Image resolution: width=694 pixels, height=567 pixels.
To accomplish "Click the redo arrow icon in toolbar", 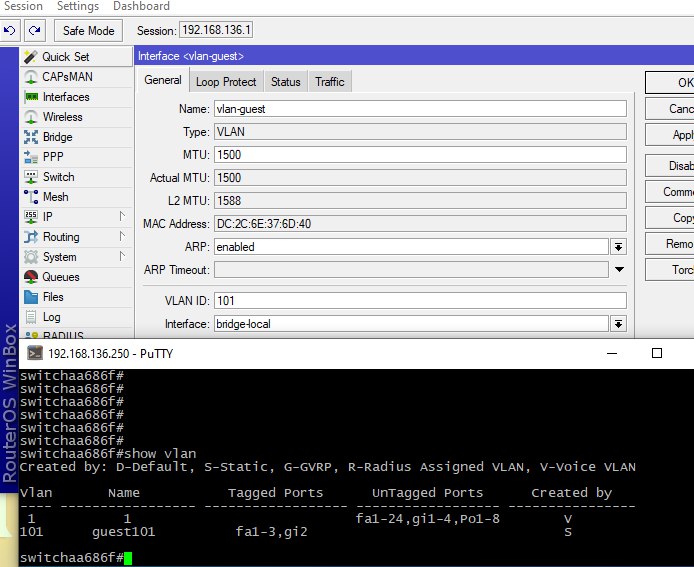I will pyautogui.click(x=33, y=31).
